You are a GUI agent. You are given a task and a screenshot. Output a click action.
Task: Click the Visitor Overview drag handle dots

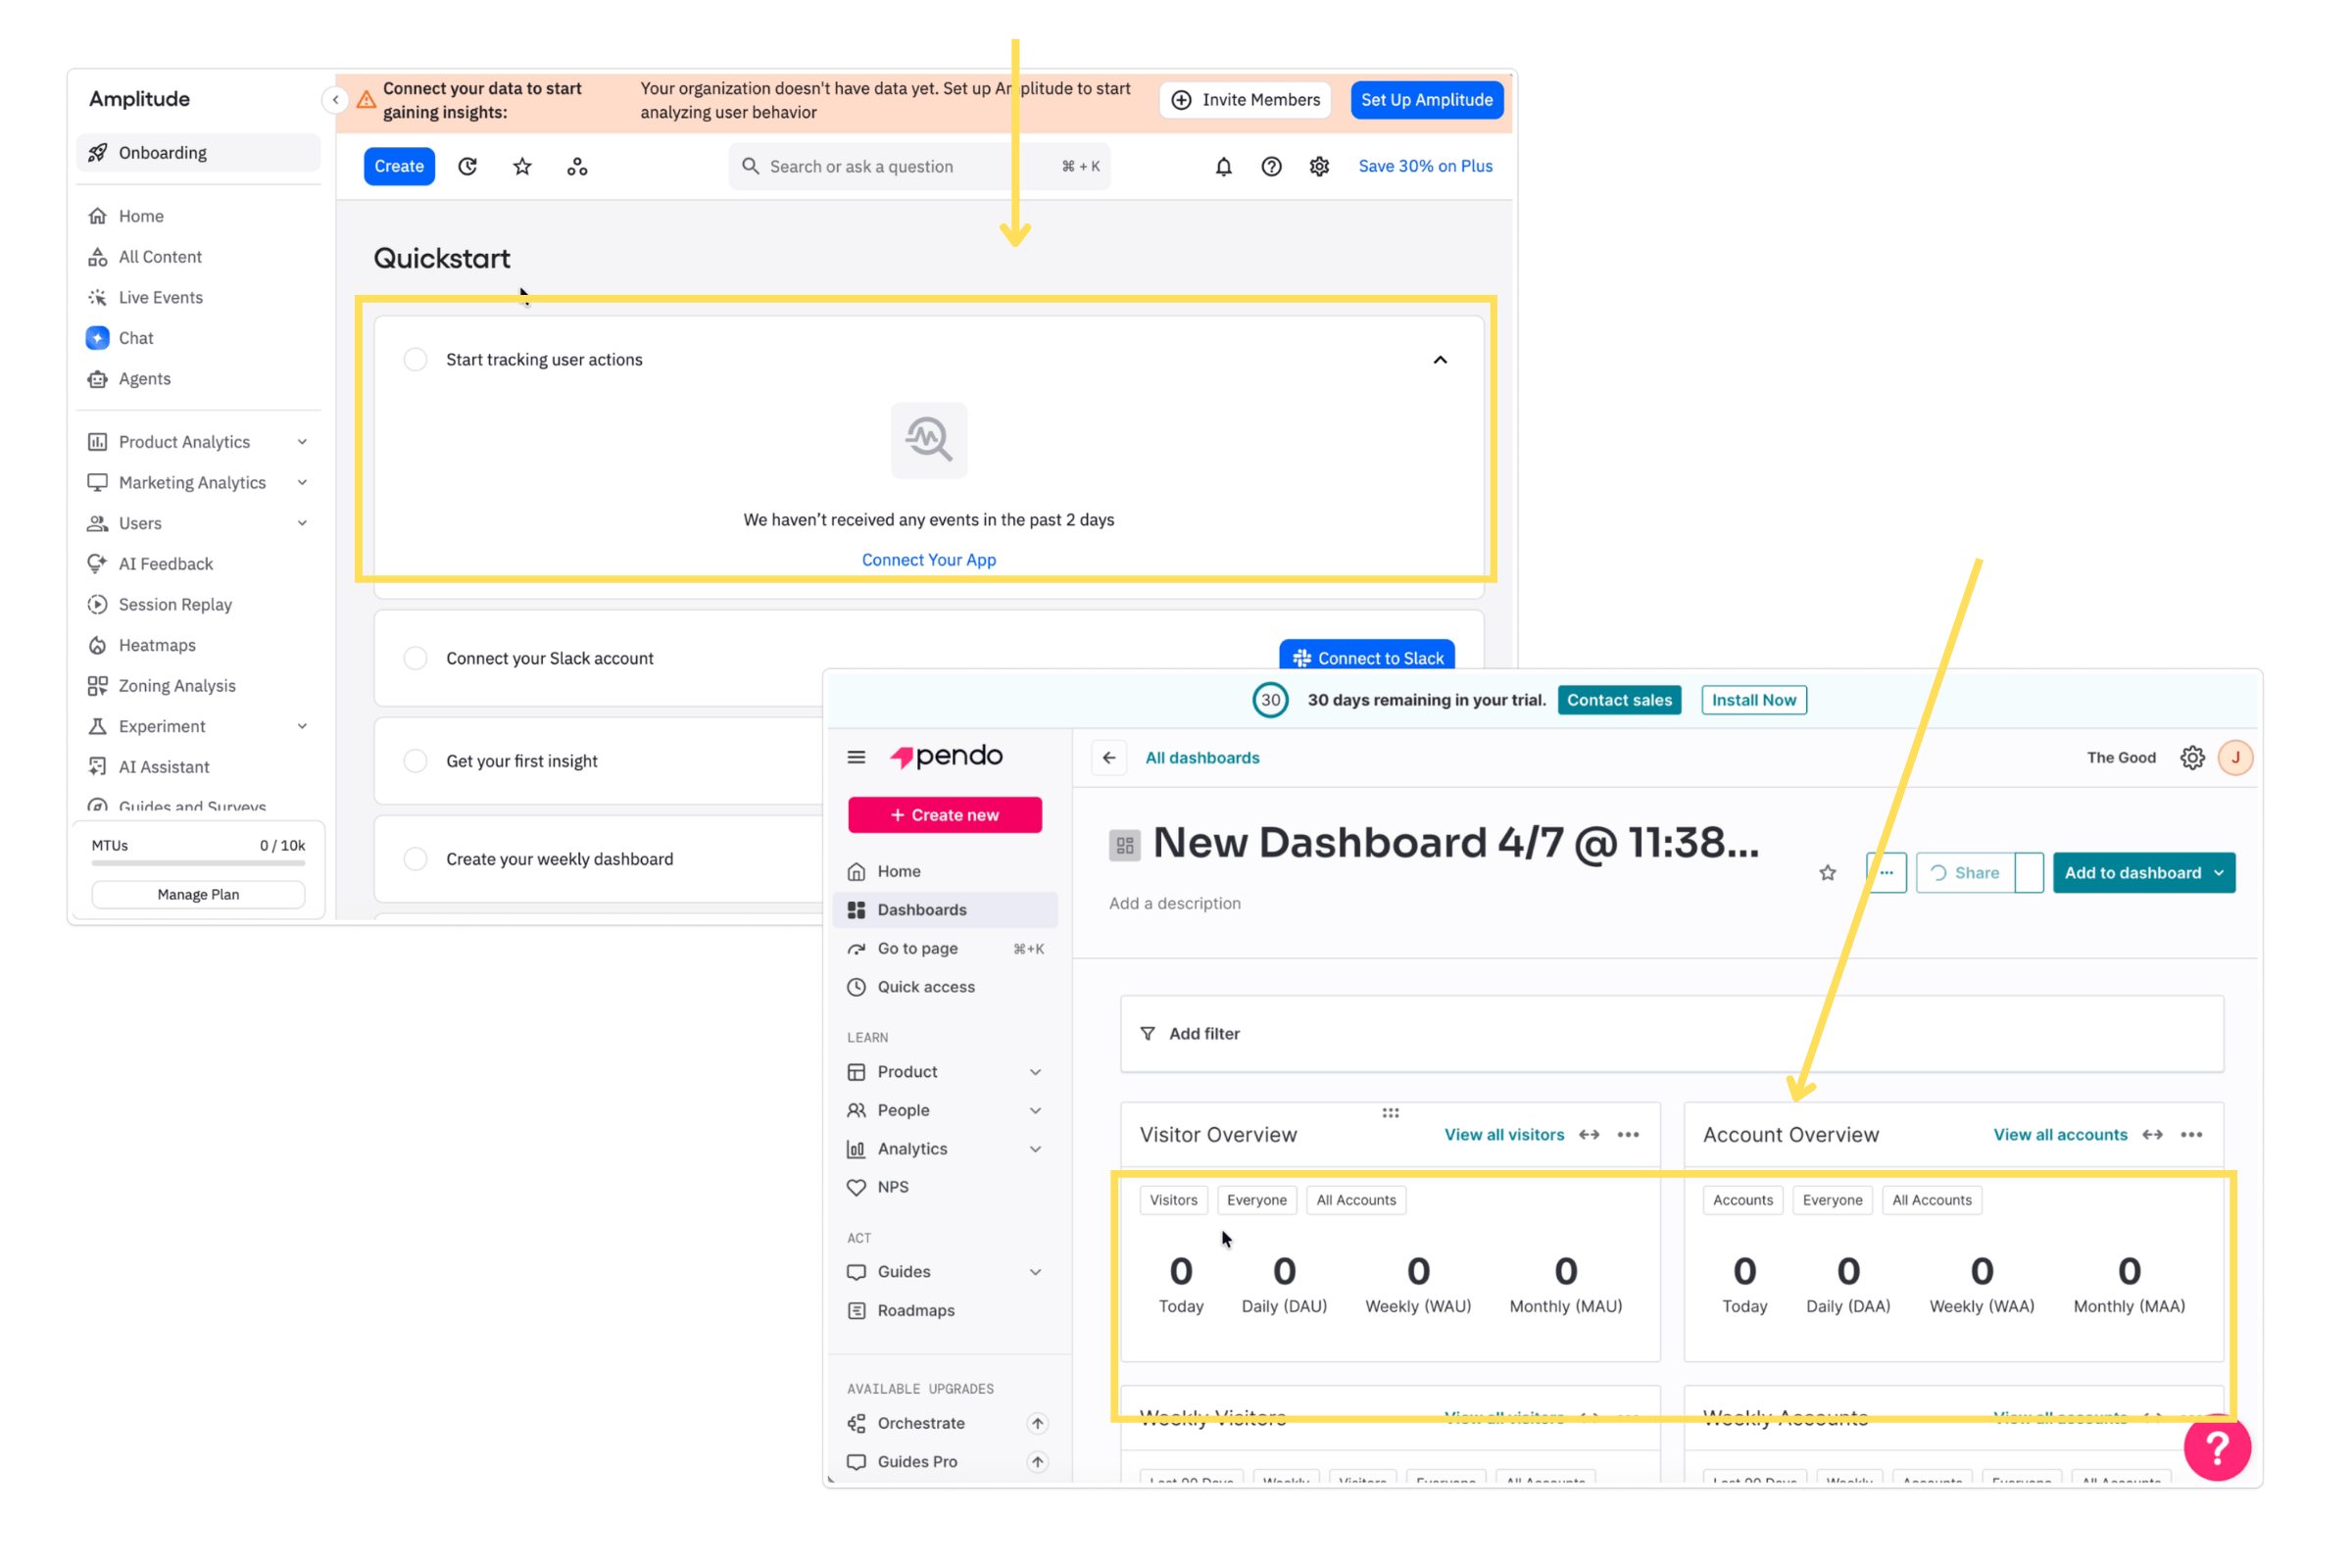tap(1390, 1113)
